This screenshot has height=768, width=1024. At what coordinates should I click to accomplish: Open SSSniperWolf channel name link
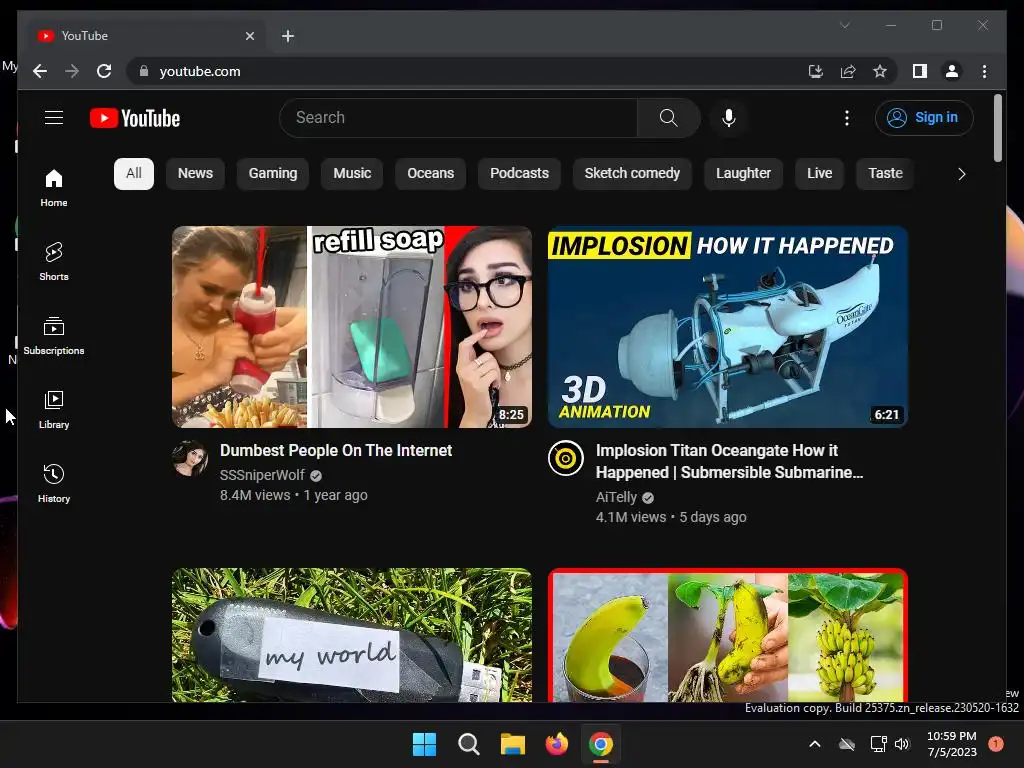262,475
